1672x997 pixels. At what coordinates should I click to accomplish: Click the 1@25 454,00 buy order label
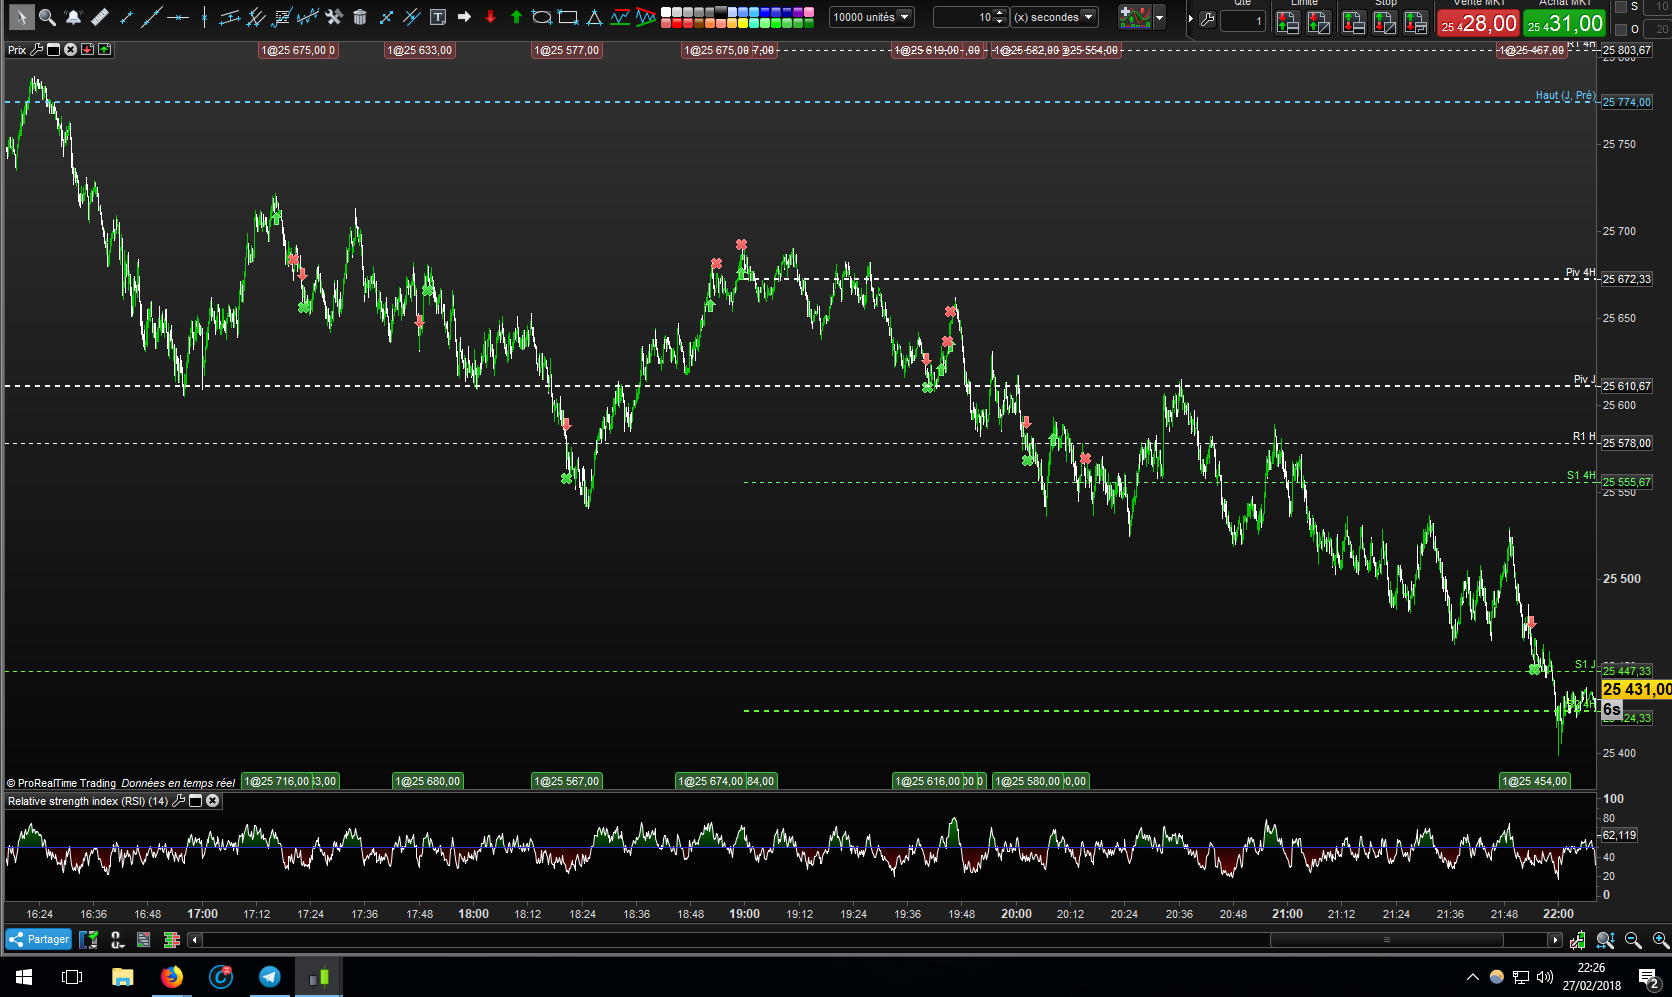coord(1535,781)
